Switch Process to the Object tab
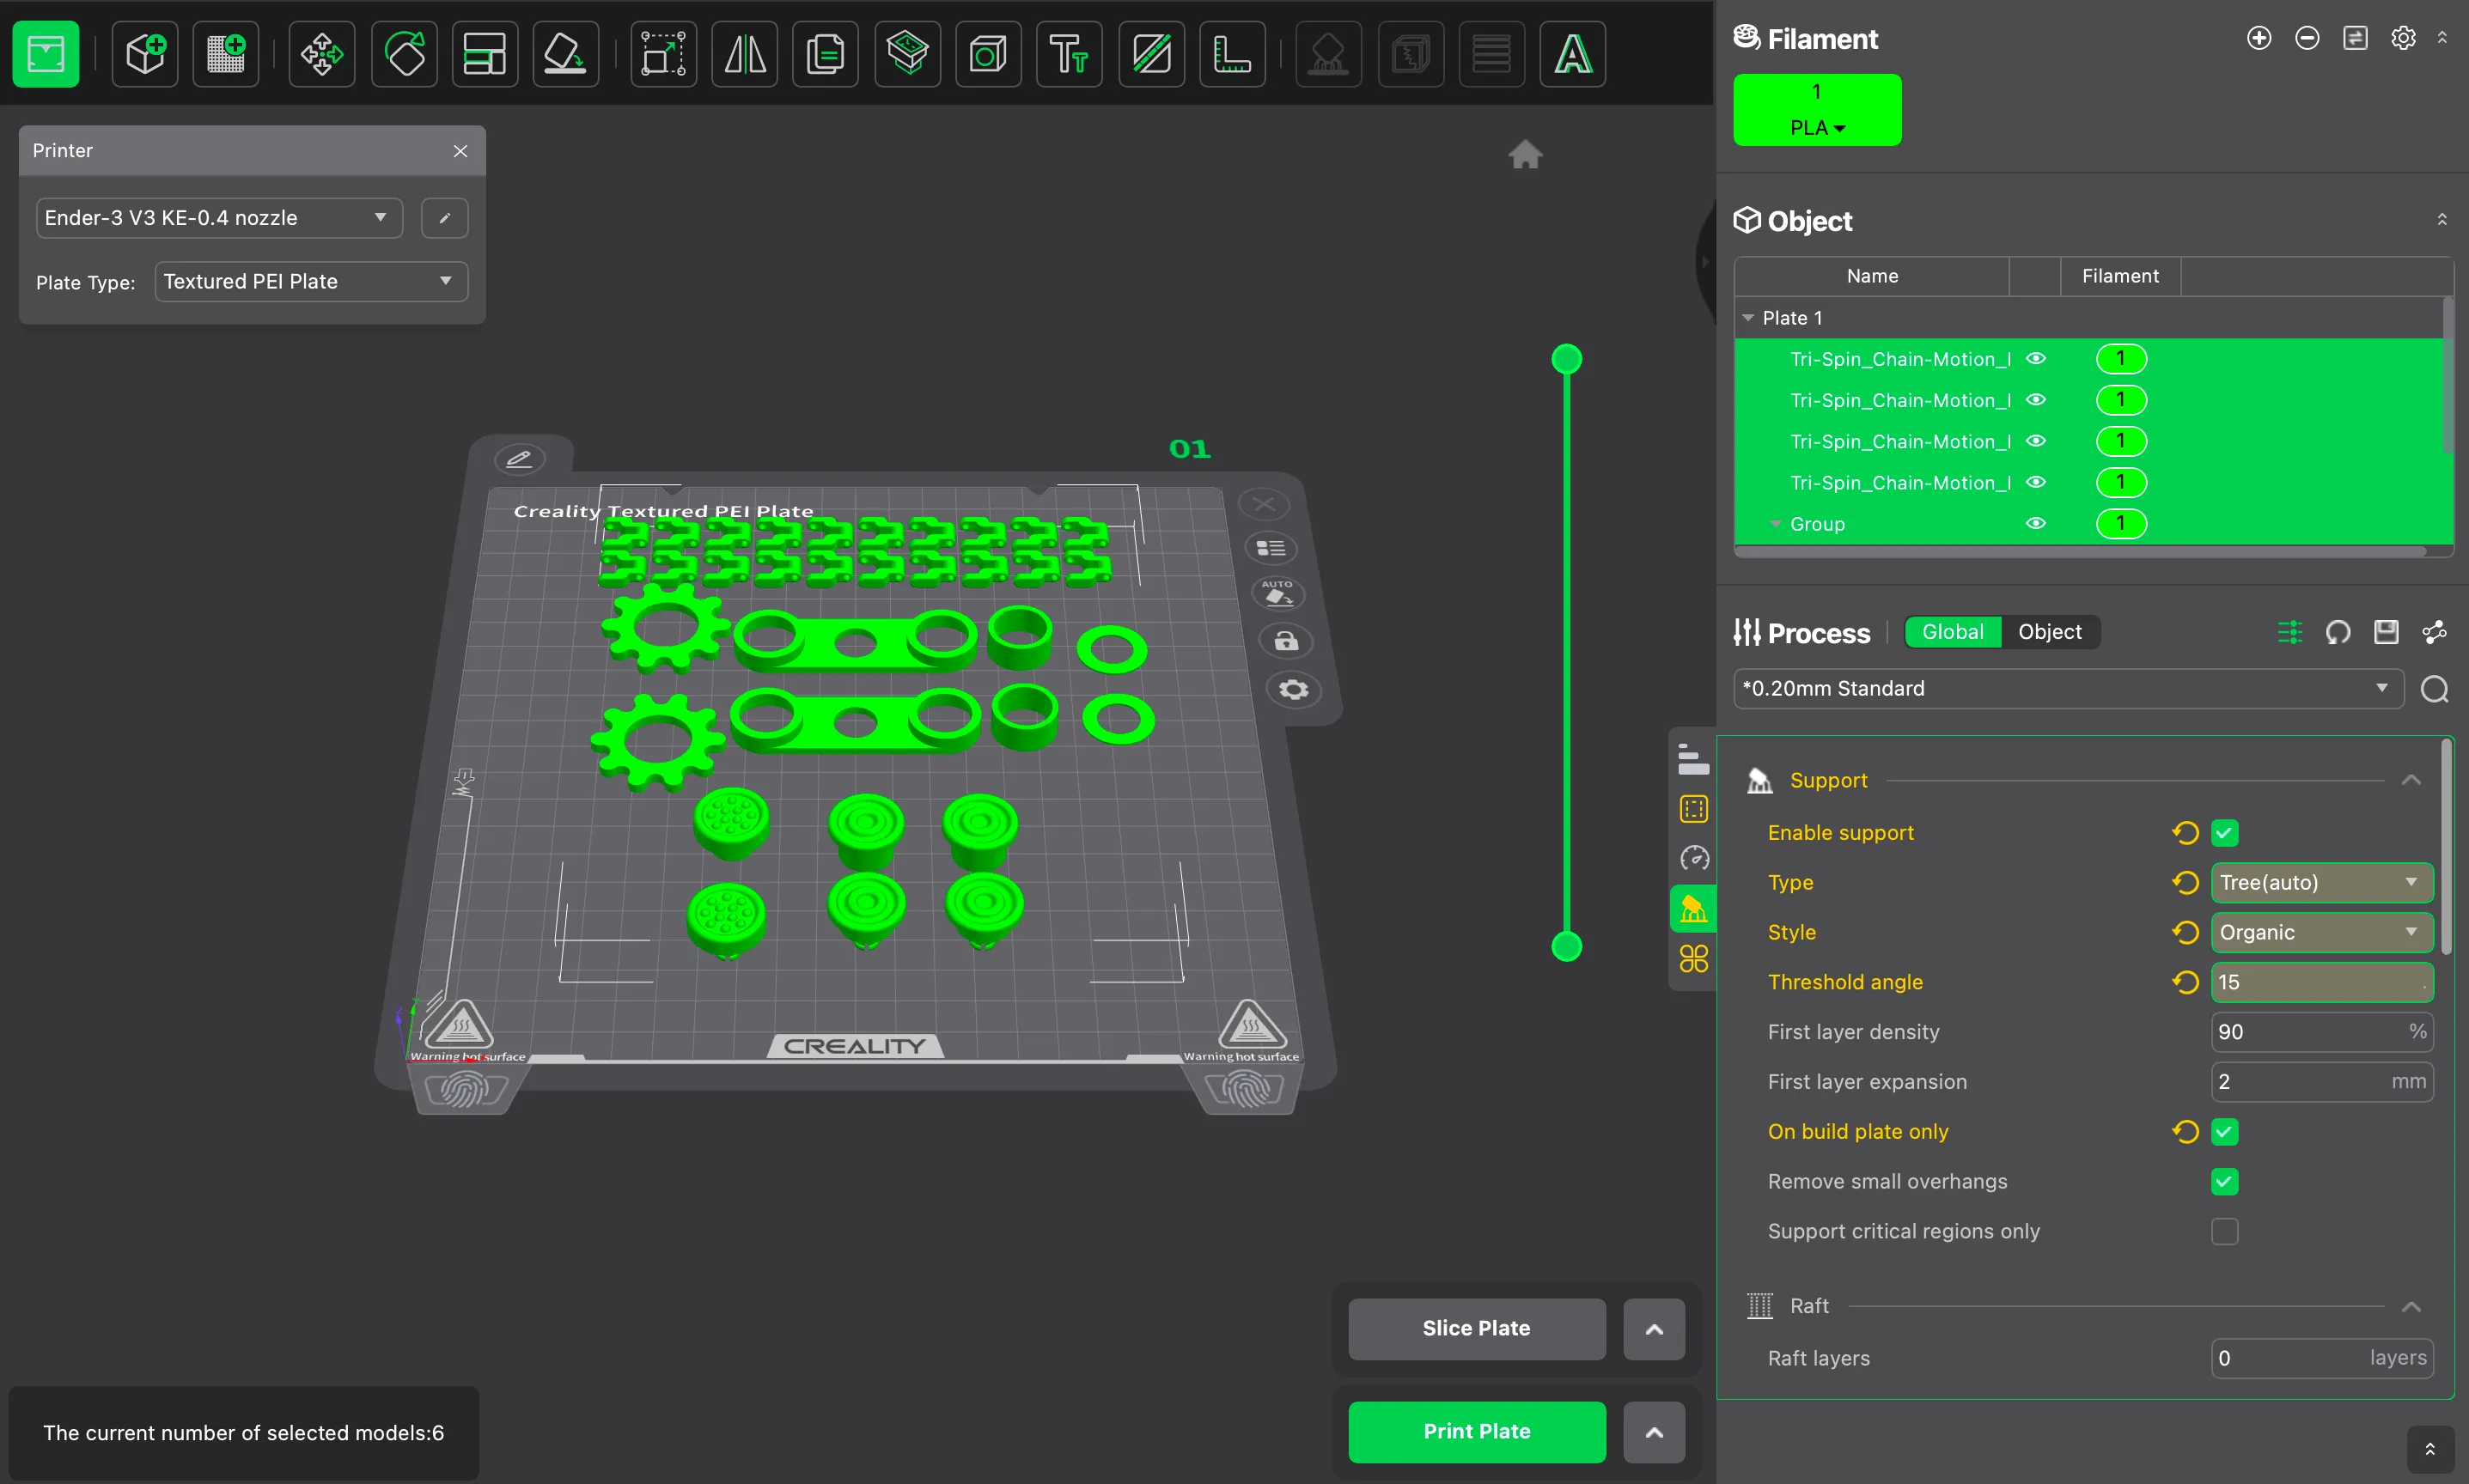The width and height of the screenshot is (2469, 1484). pyautogui.click(x=2049, y=632)
